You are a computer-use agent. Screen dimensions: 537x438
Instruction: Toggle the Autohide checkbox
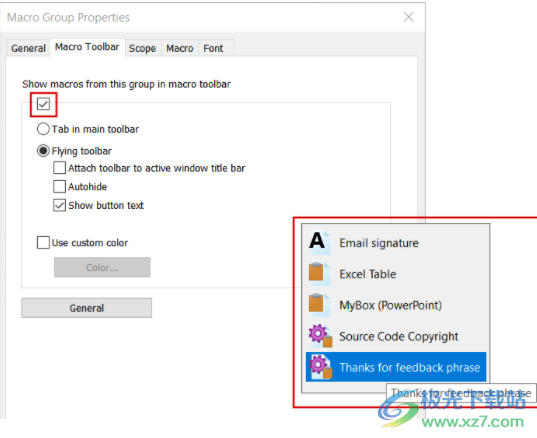(59, 187)
